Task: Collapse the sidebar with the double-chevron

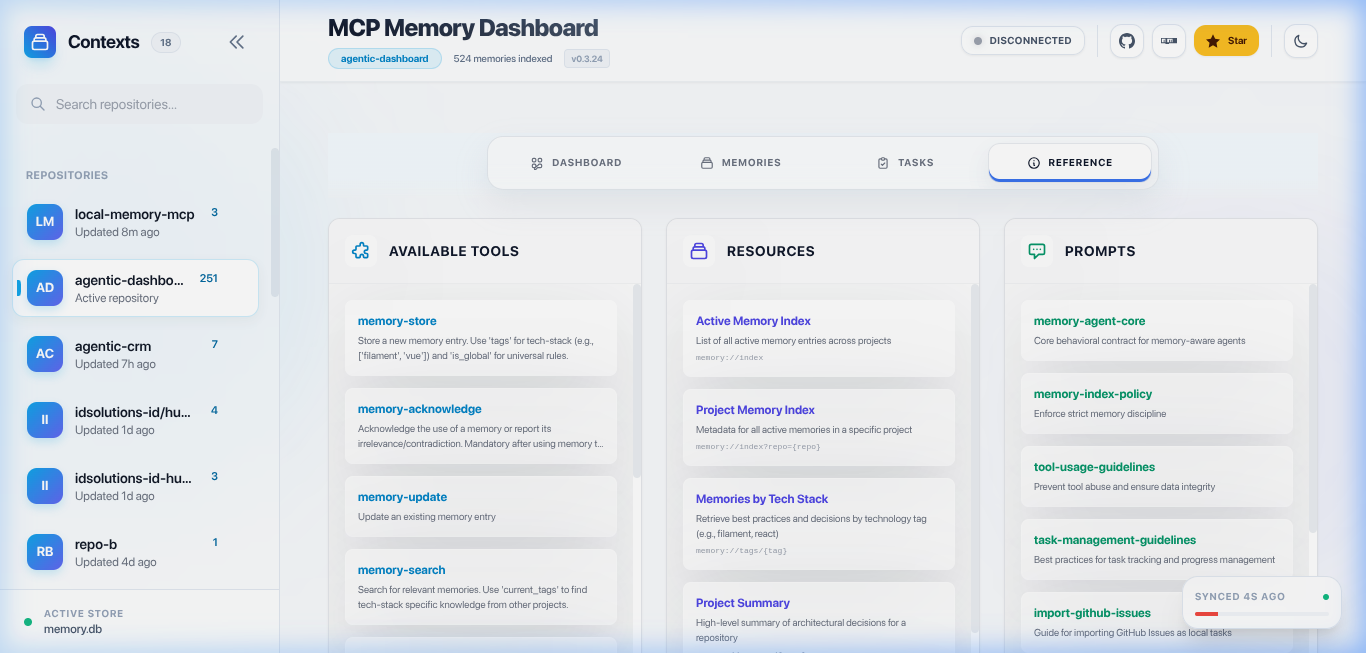Action: click(237, 42)
